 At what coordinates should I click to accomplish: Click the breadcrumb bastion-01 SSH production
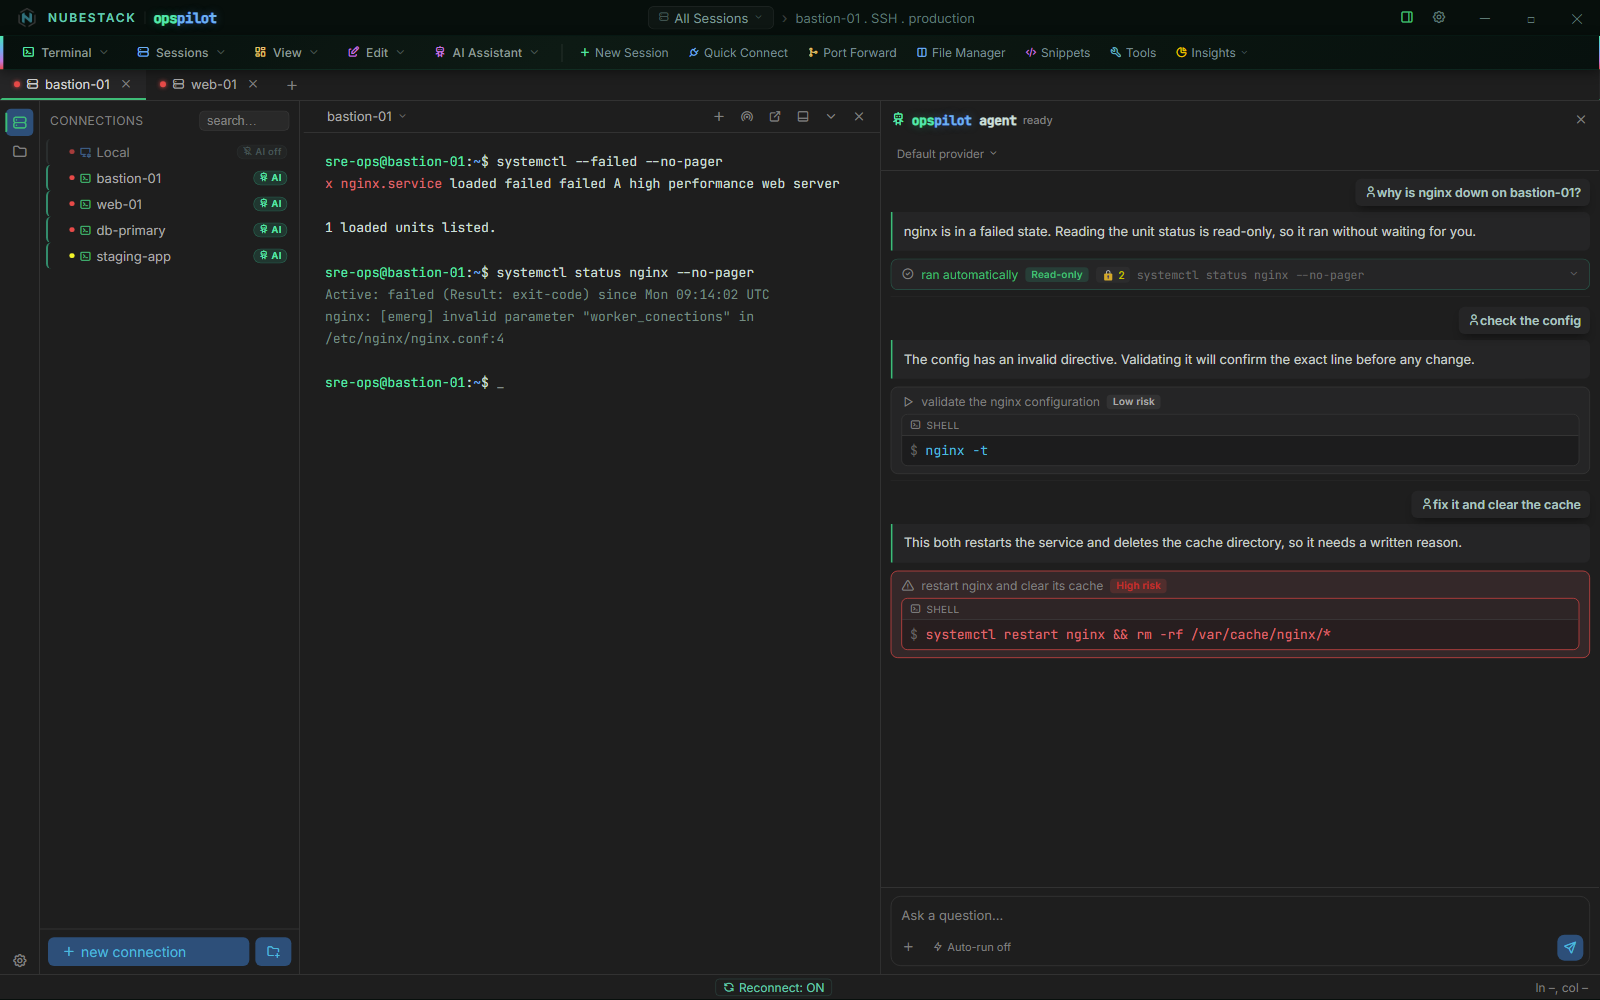pyautogui.click(x=885, y=18)
